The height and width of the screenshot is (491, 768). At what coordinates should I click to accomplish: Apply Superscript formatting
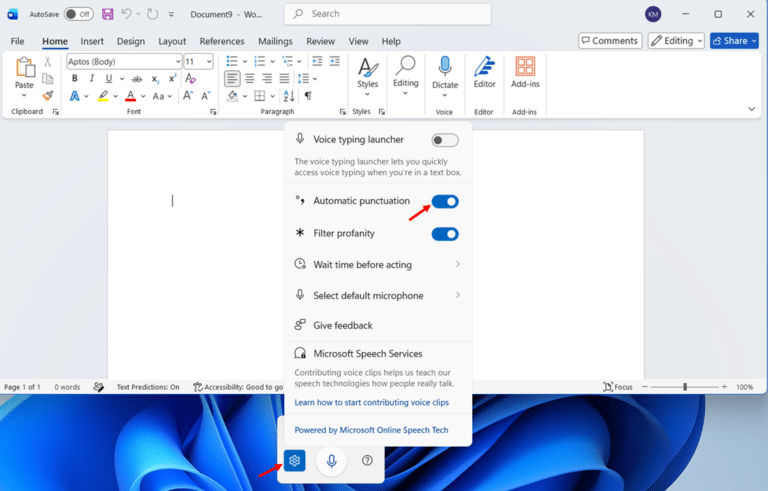pyautogui.click(x=172, y=78)
